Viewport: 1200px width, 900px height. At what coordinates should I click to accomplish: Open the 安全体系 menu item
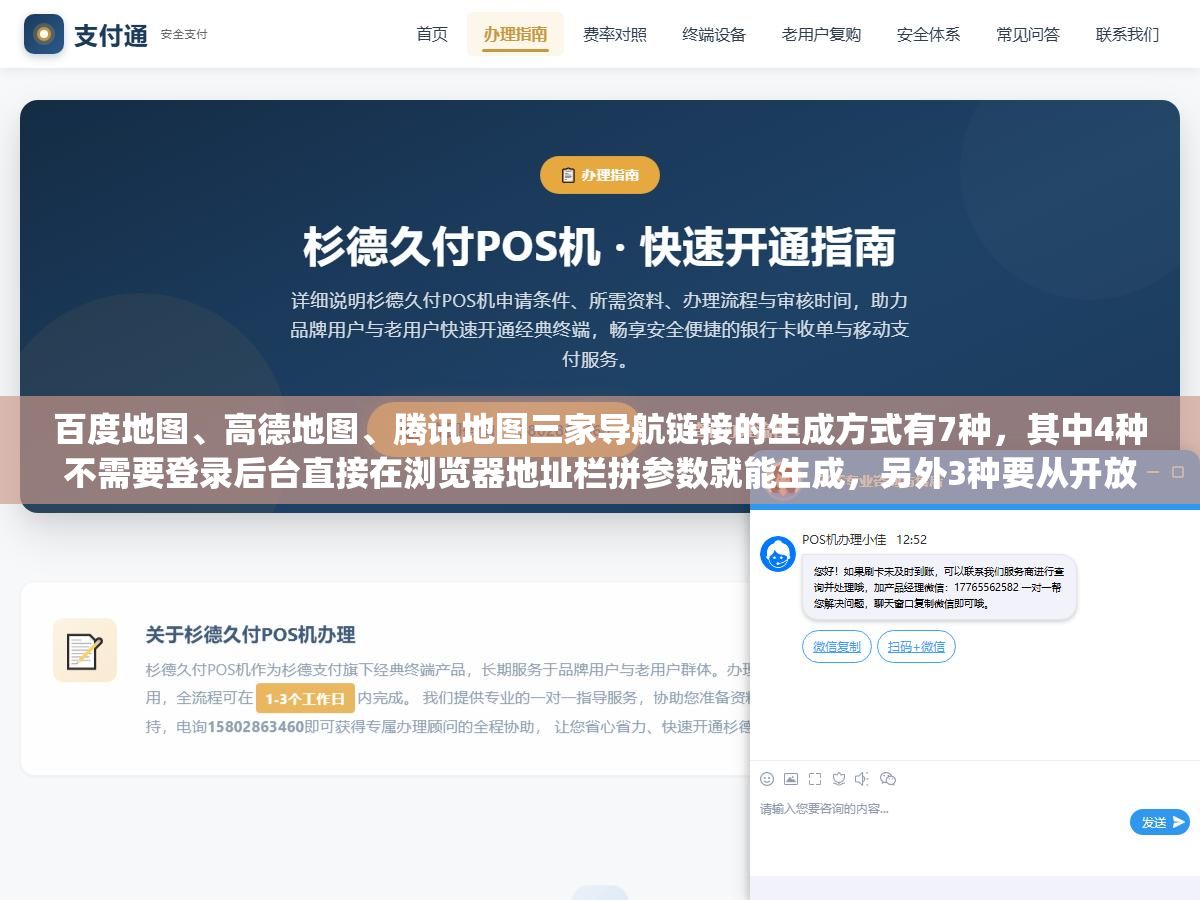point(928,34)
